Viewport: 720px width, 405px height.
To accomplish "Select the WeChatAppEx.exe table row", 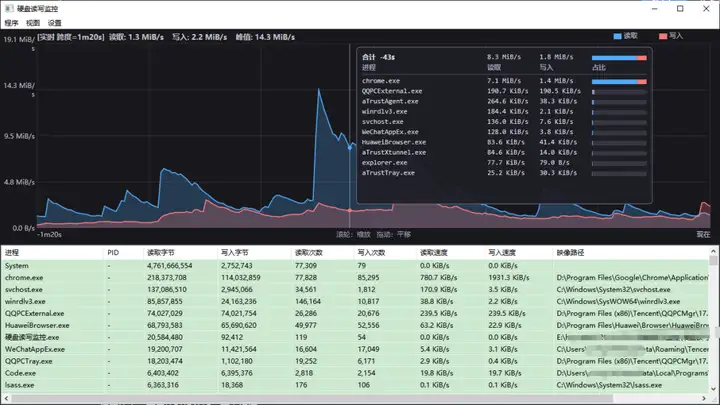I will [x=355, y=349].
